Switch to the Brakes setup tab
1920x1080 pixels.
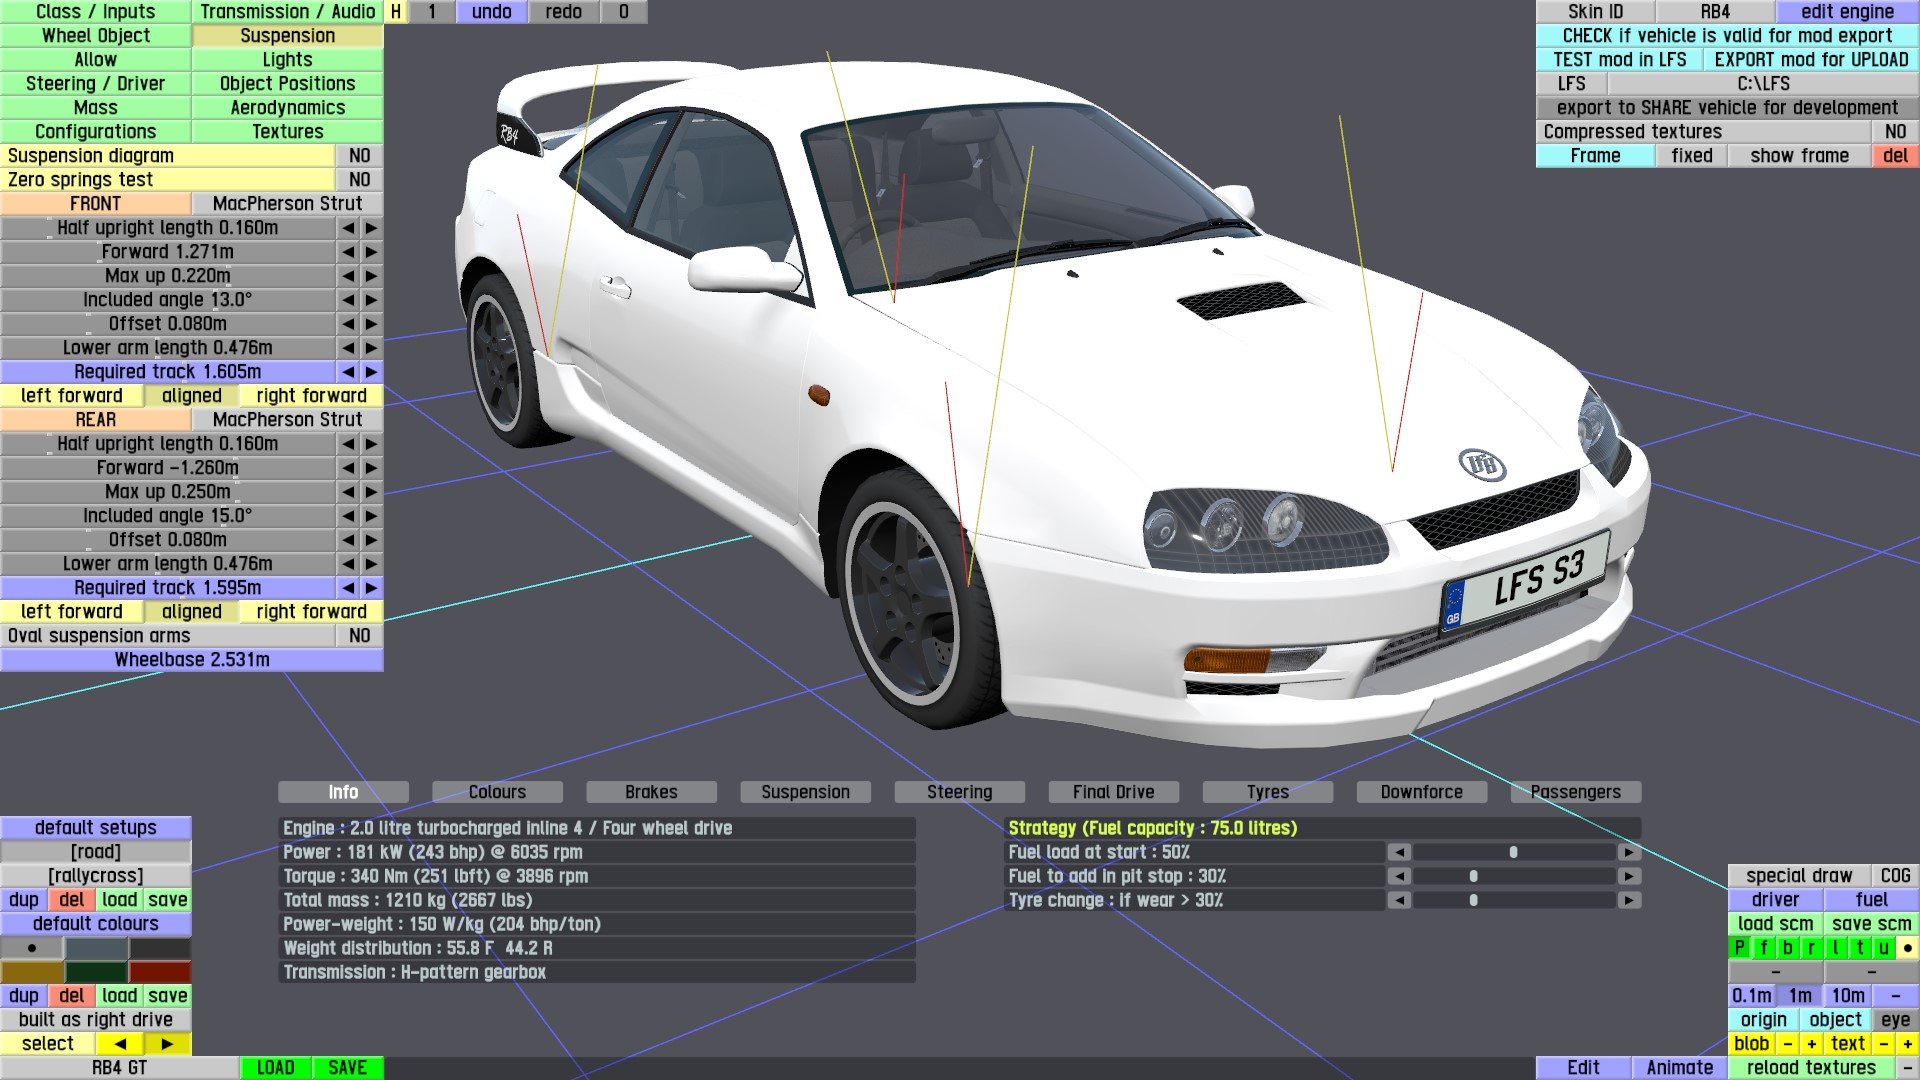coord(651,792)
